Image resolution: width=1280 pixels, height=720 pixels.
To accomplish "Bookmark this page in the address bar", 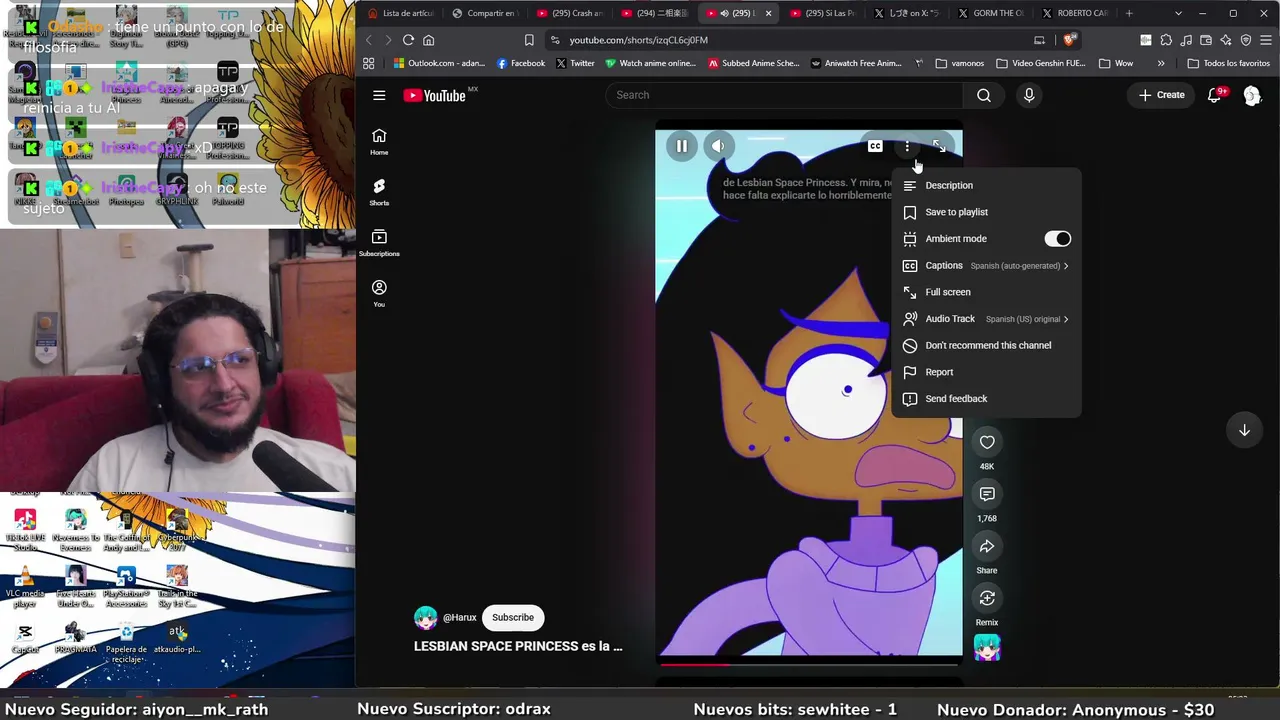I will coord(529,40).
